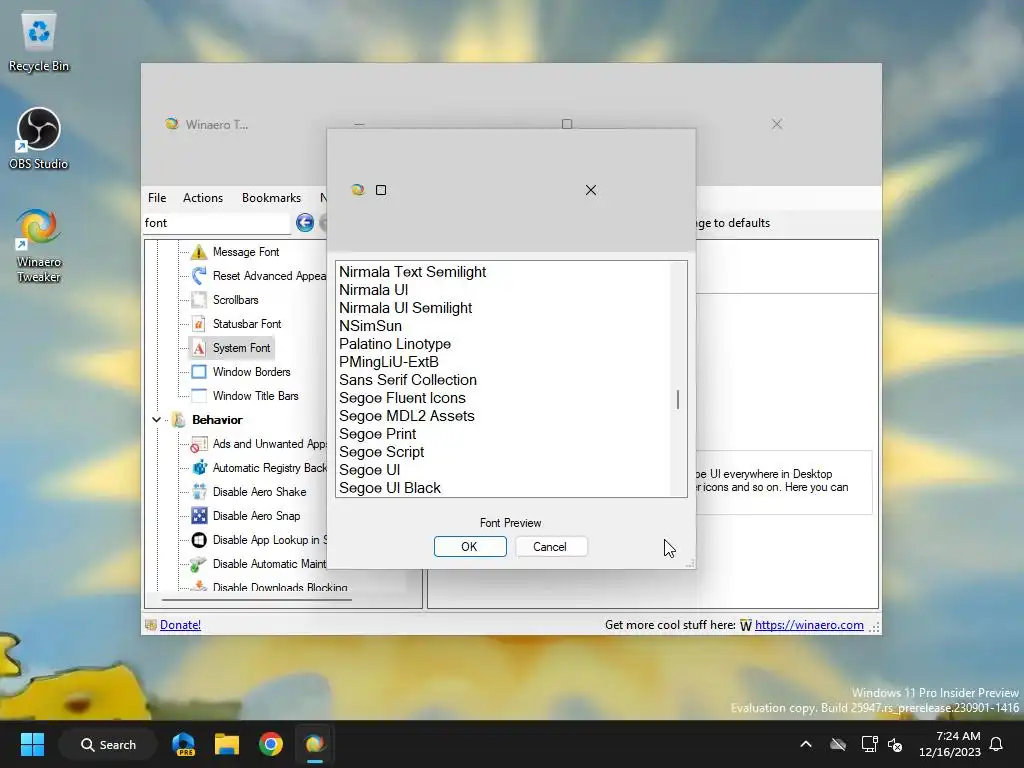Open Microsoft Edge PRE from taskbar
The image size is (1024, 768).
point(184,744)
